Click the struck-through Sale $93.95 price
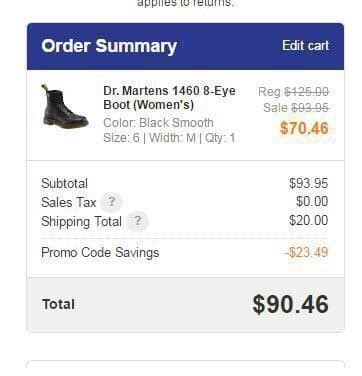 296,108
